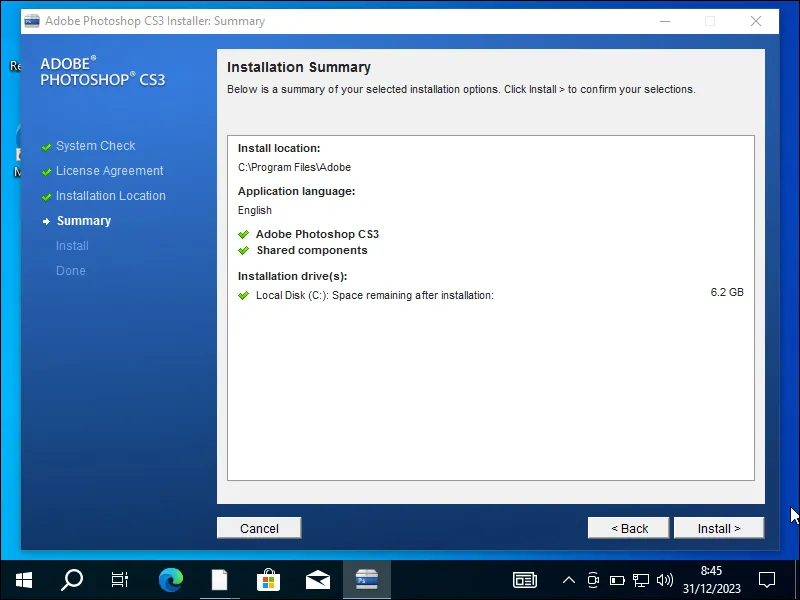Show hidden system tray icons
Screen dimensions: 800x600
(x=569, y=579)
